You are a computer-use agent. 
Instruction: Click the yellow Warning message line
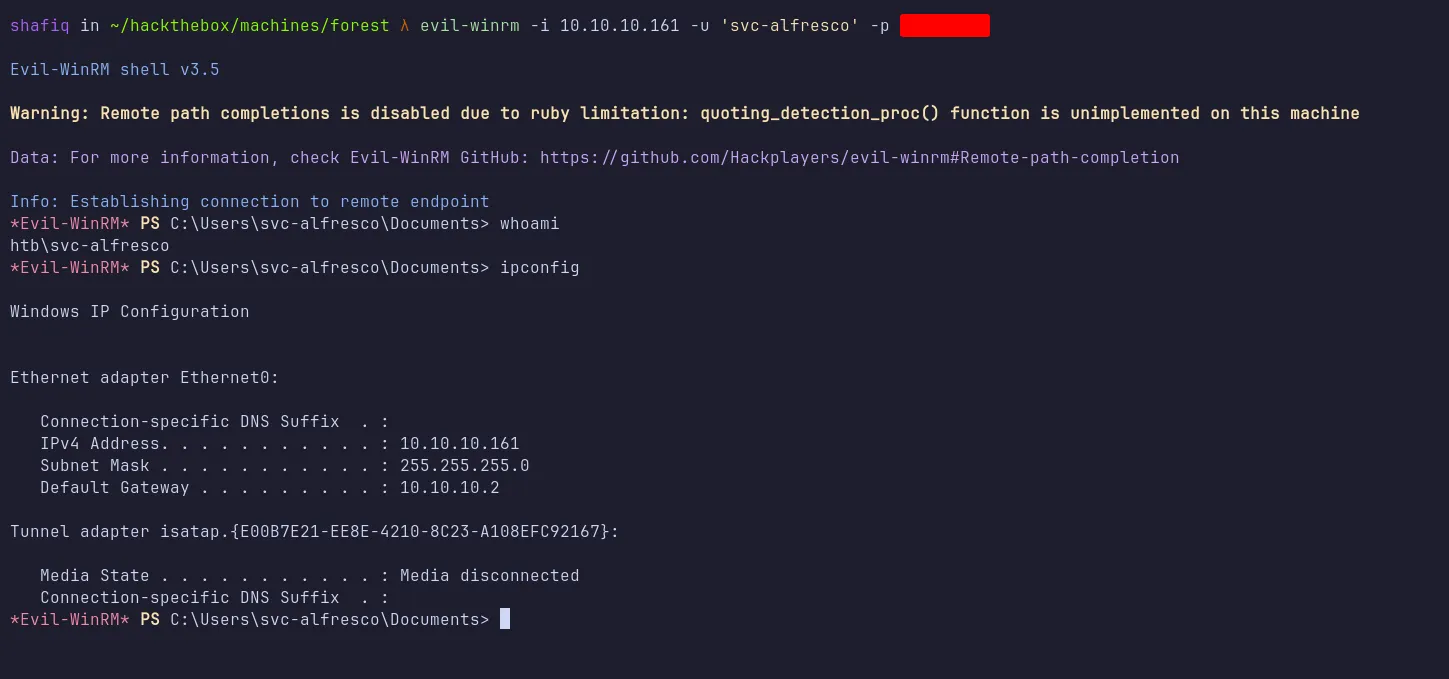pos(684,114)
